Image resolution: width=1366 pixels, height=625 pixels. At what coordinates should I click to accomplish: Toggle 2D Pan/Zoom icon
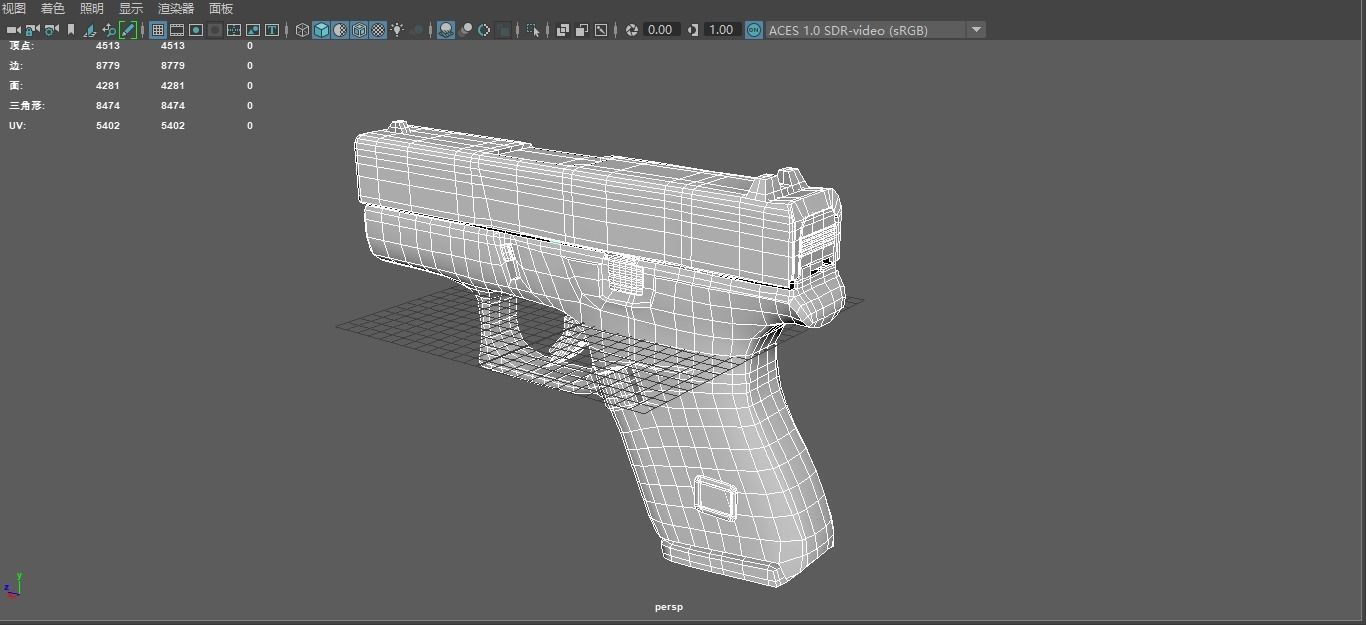pyautogui.click(x=109, y=30)
